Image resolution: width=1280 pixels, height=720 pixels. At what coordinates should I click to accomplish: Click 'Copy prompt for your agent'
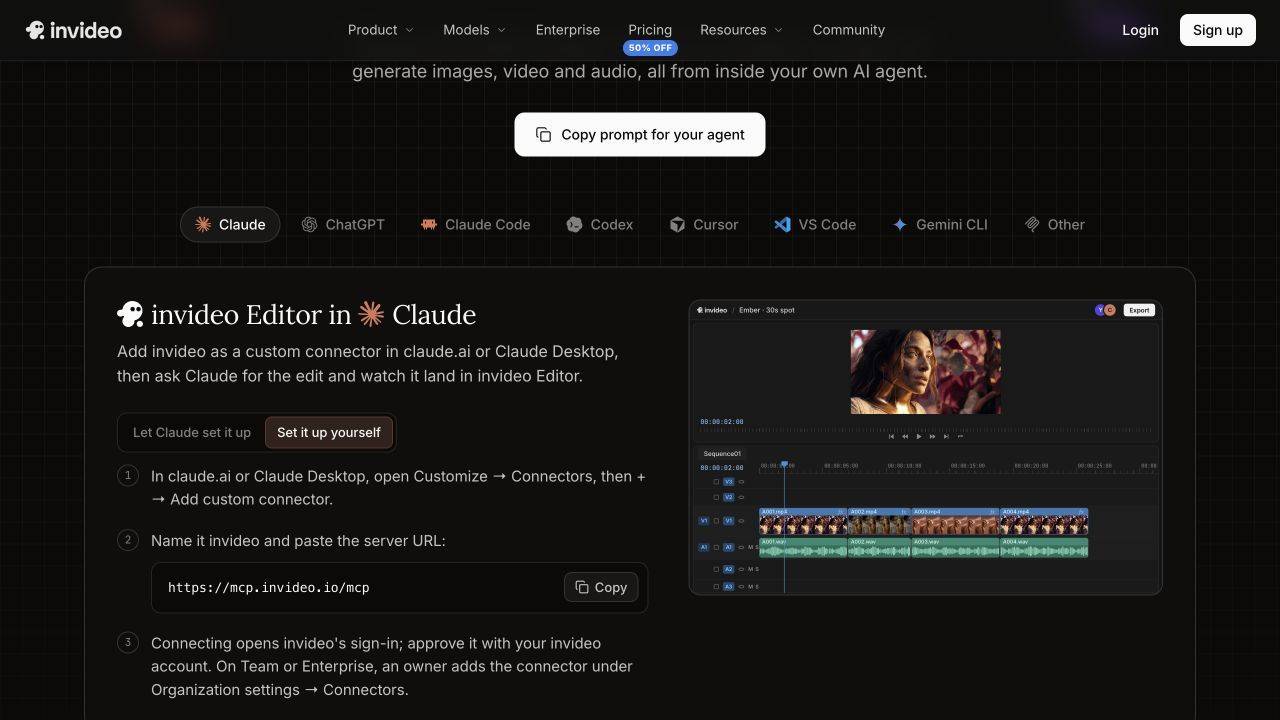640,134
